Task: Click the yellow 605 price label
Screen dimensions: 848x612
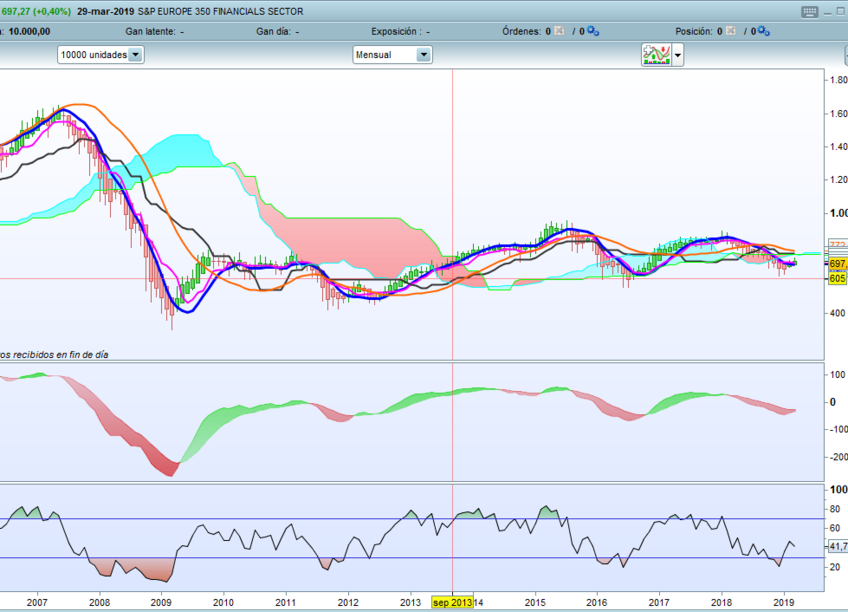Action: coord(837,278)
